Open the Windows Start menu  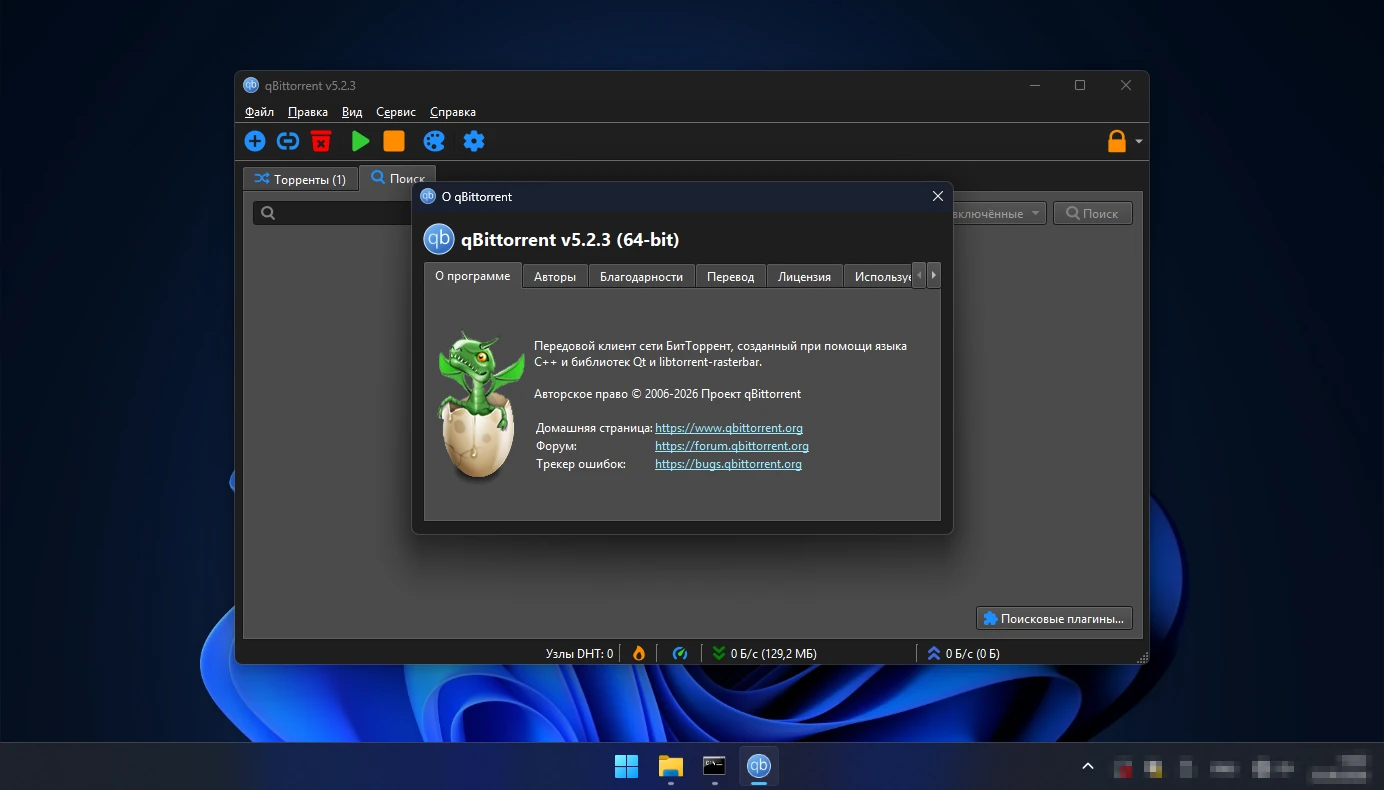(626, 766)
